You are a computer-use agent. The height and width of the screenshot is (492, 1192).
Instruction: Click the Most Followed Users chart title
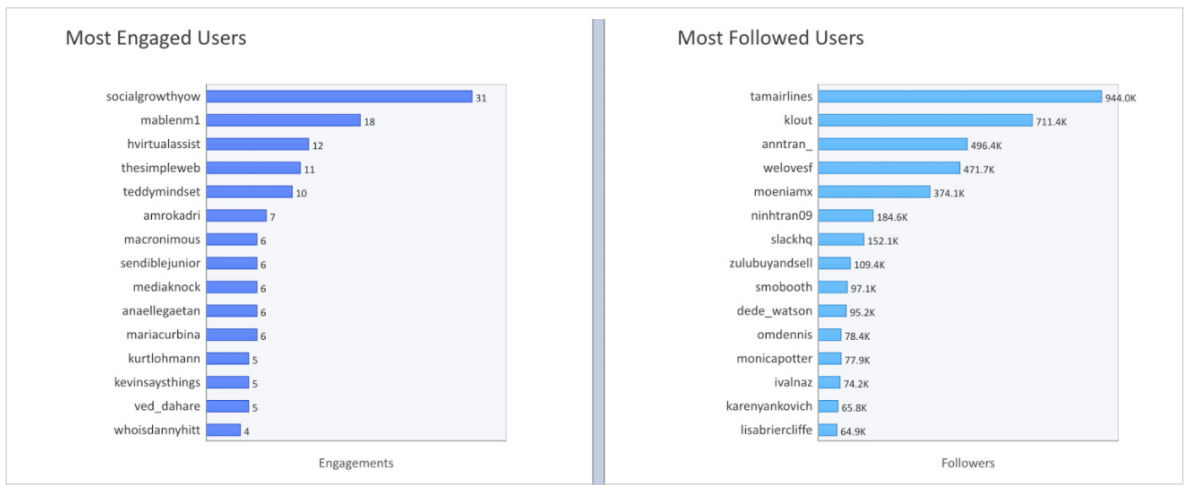tap(770, 38)
